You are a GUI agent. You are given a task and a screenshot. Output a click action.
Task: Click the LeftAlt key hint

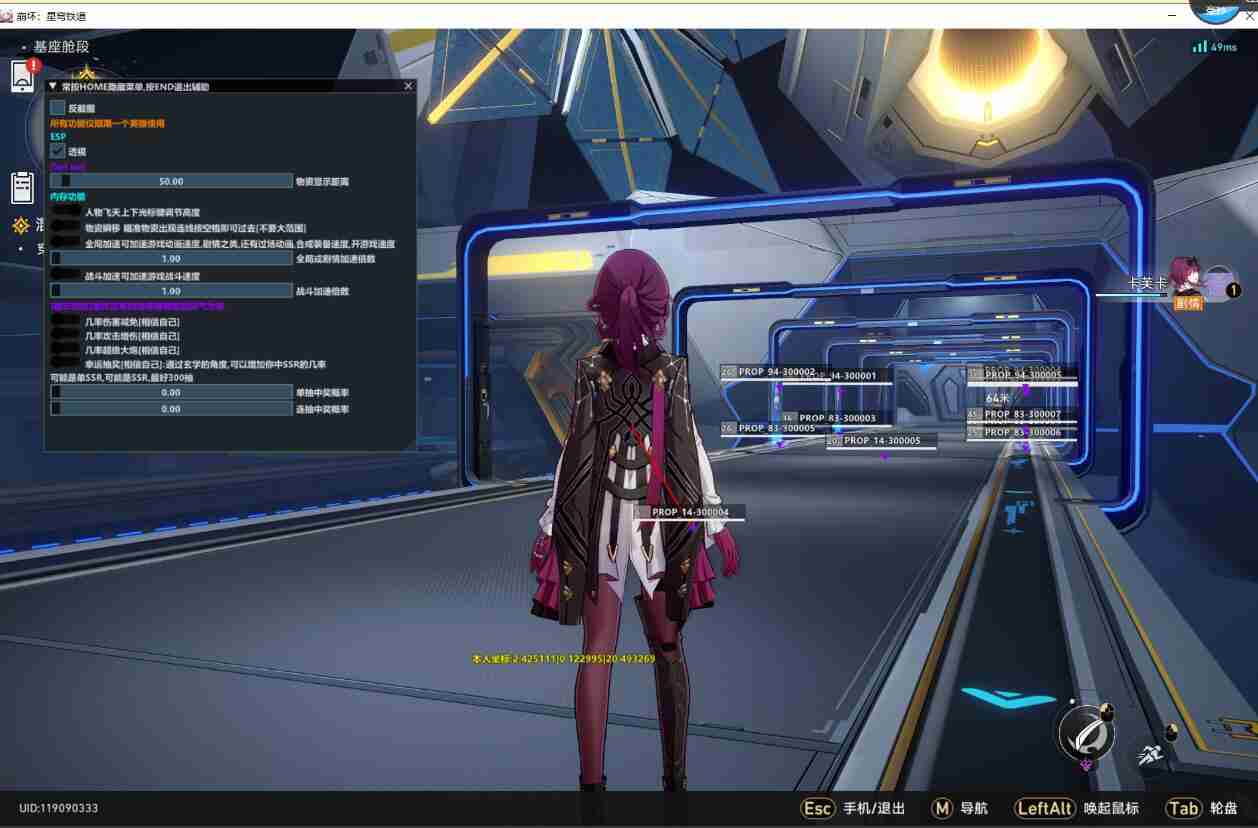pos(1045,808)
